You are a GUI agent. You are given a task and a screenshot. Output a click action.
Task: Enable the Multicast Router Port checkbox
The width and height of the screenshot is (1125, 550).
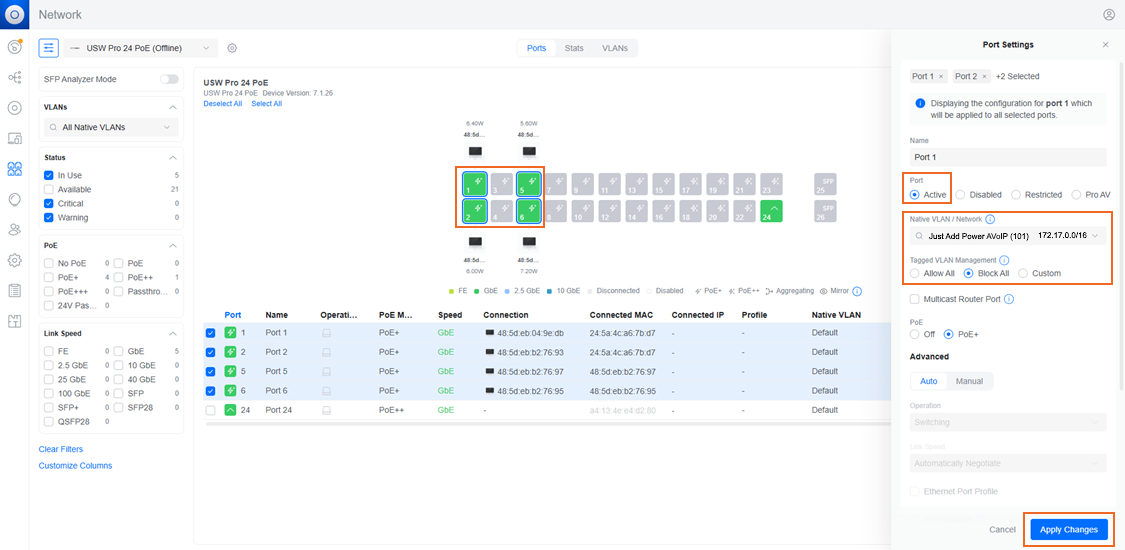coord(914,299)
